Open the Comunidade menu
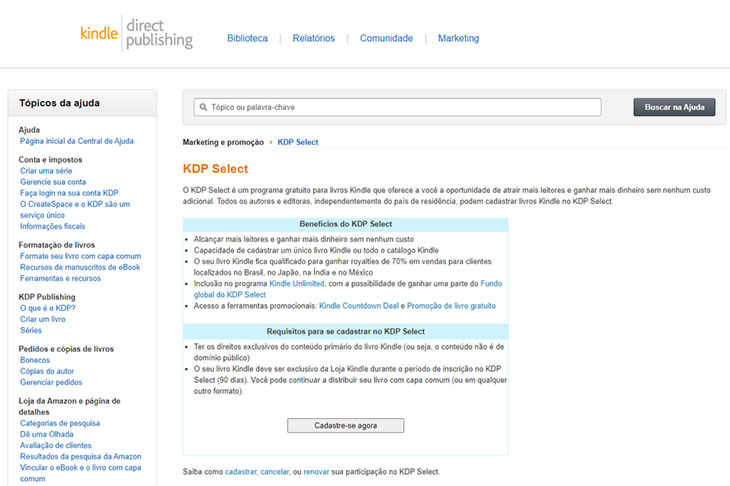This screenshot has width=730, height=486. coord(386,38)
